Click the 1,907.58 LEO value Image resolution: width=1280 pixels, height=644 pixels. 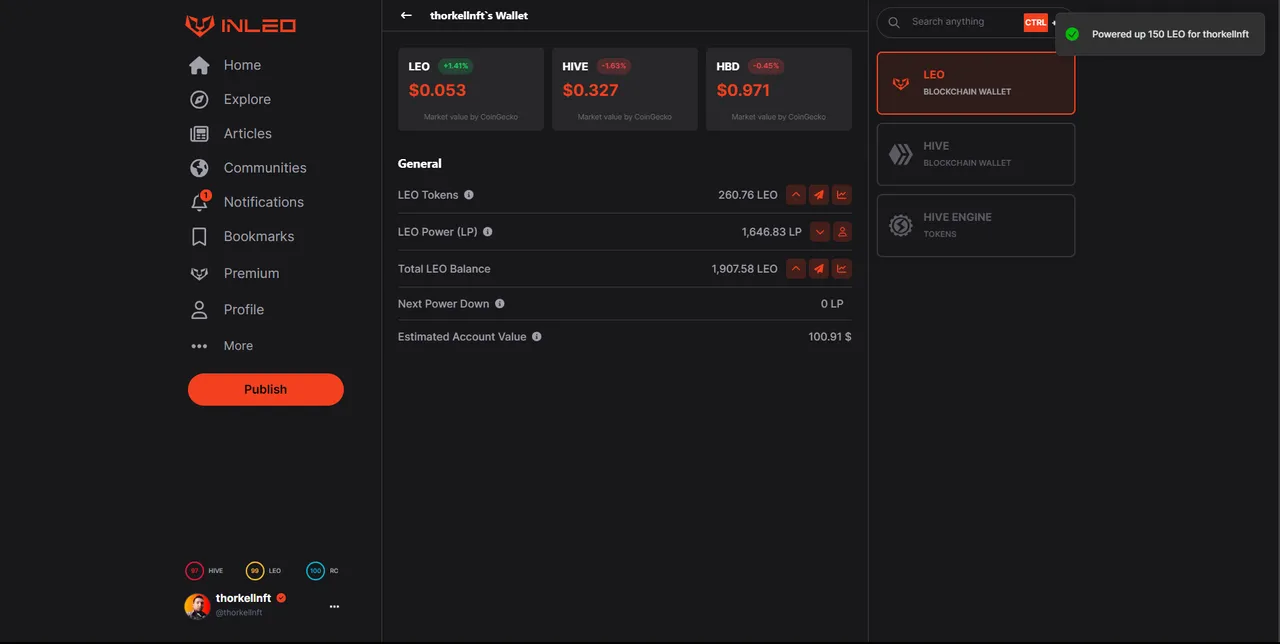[745, 269]
